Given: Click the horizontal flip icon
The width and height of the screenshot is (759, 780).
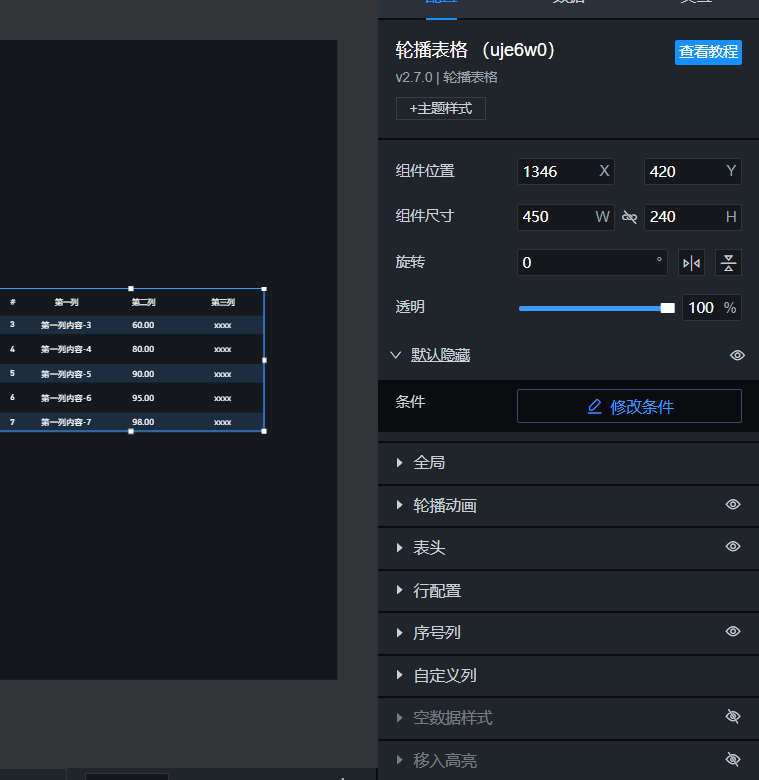Looking at the screenshot, I should 691,263.
